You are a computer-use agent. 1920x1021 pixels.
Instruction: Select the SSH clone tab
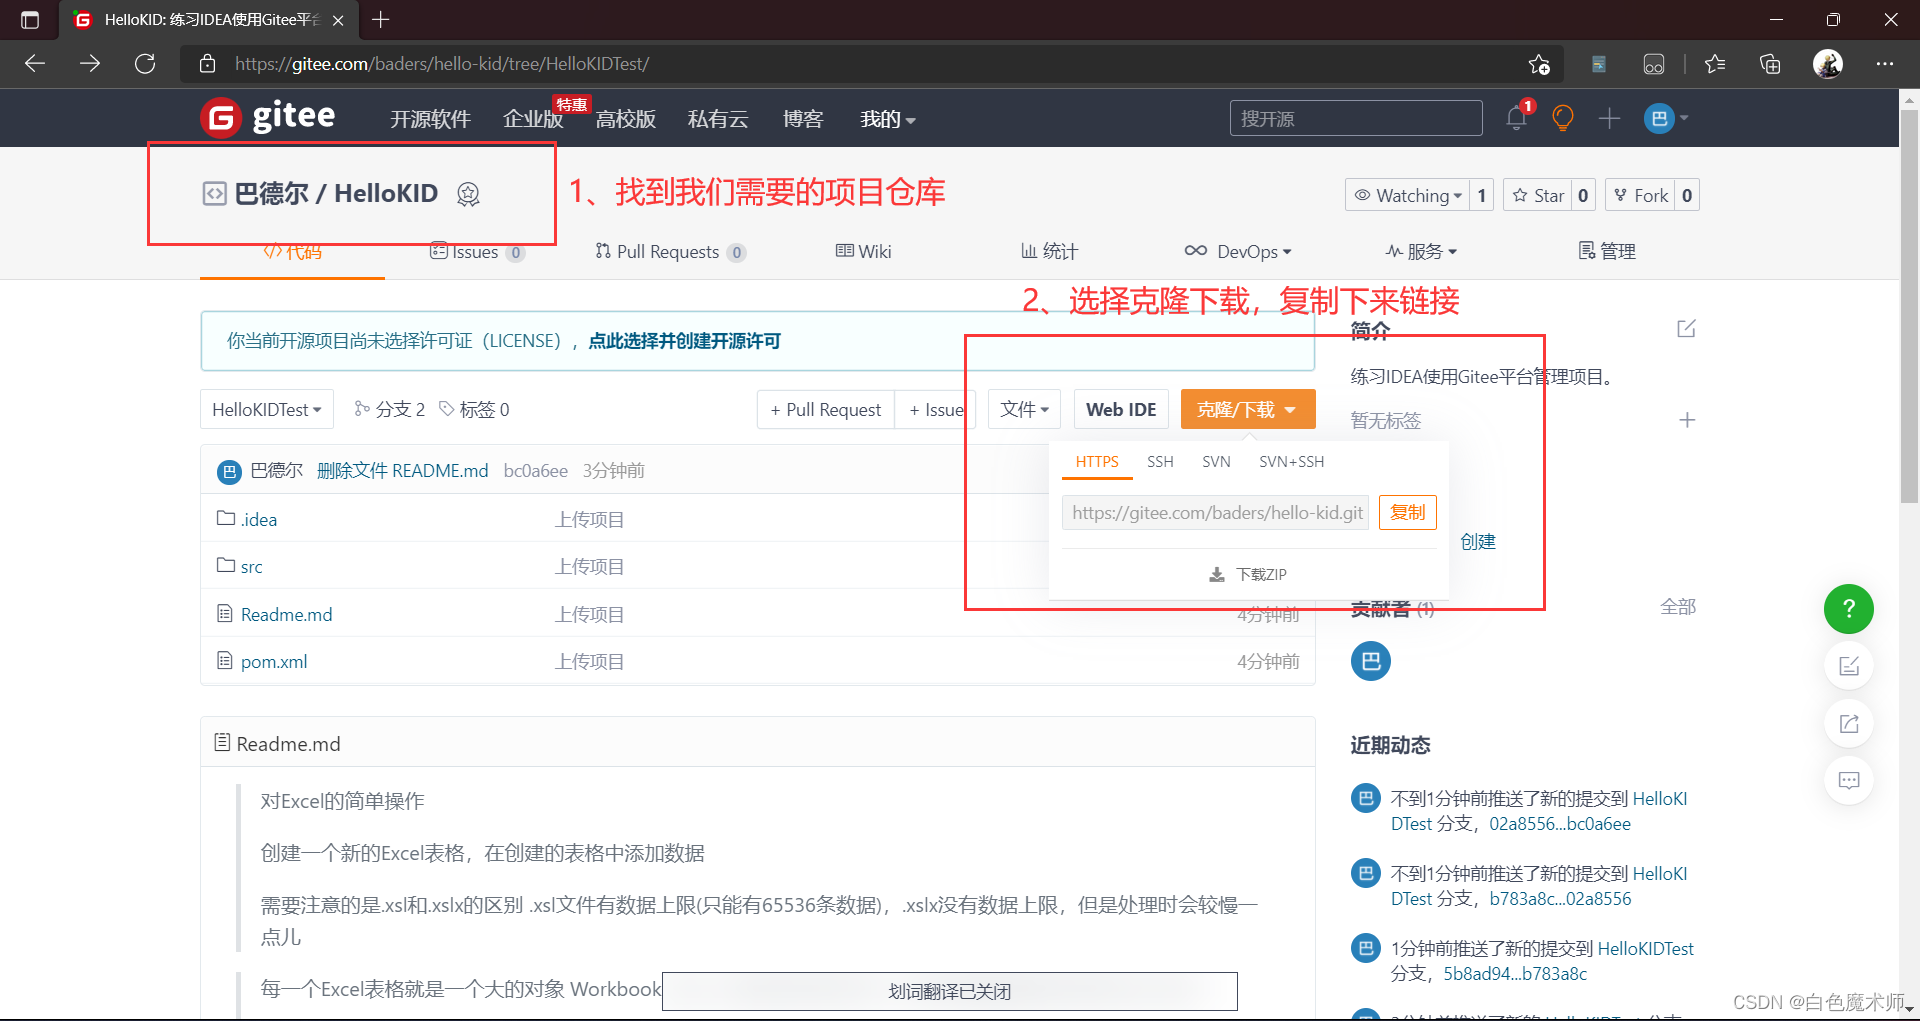coord(1160,462)
